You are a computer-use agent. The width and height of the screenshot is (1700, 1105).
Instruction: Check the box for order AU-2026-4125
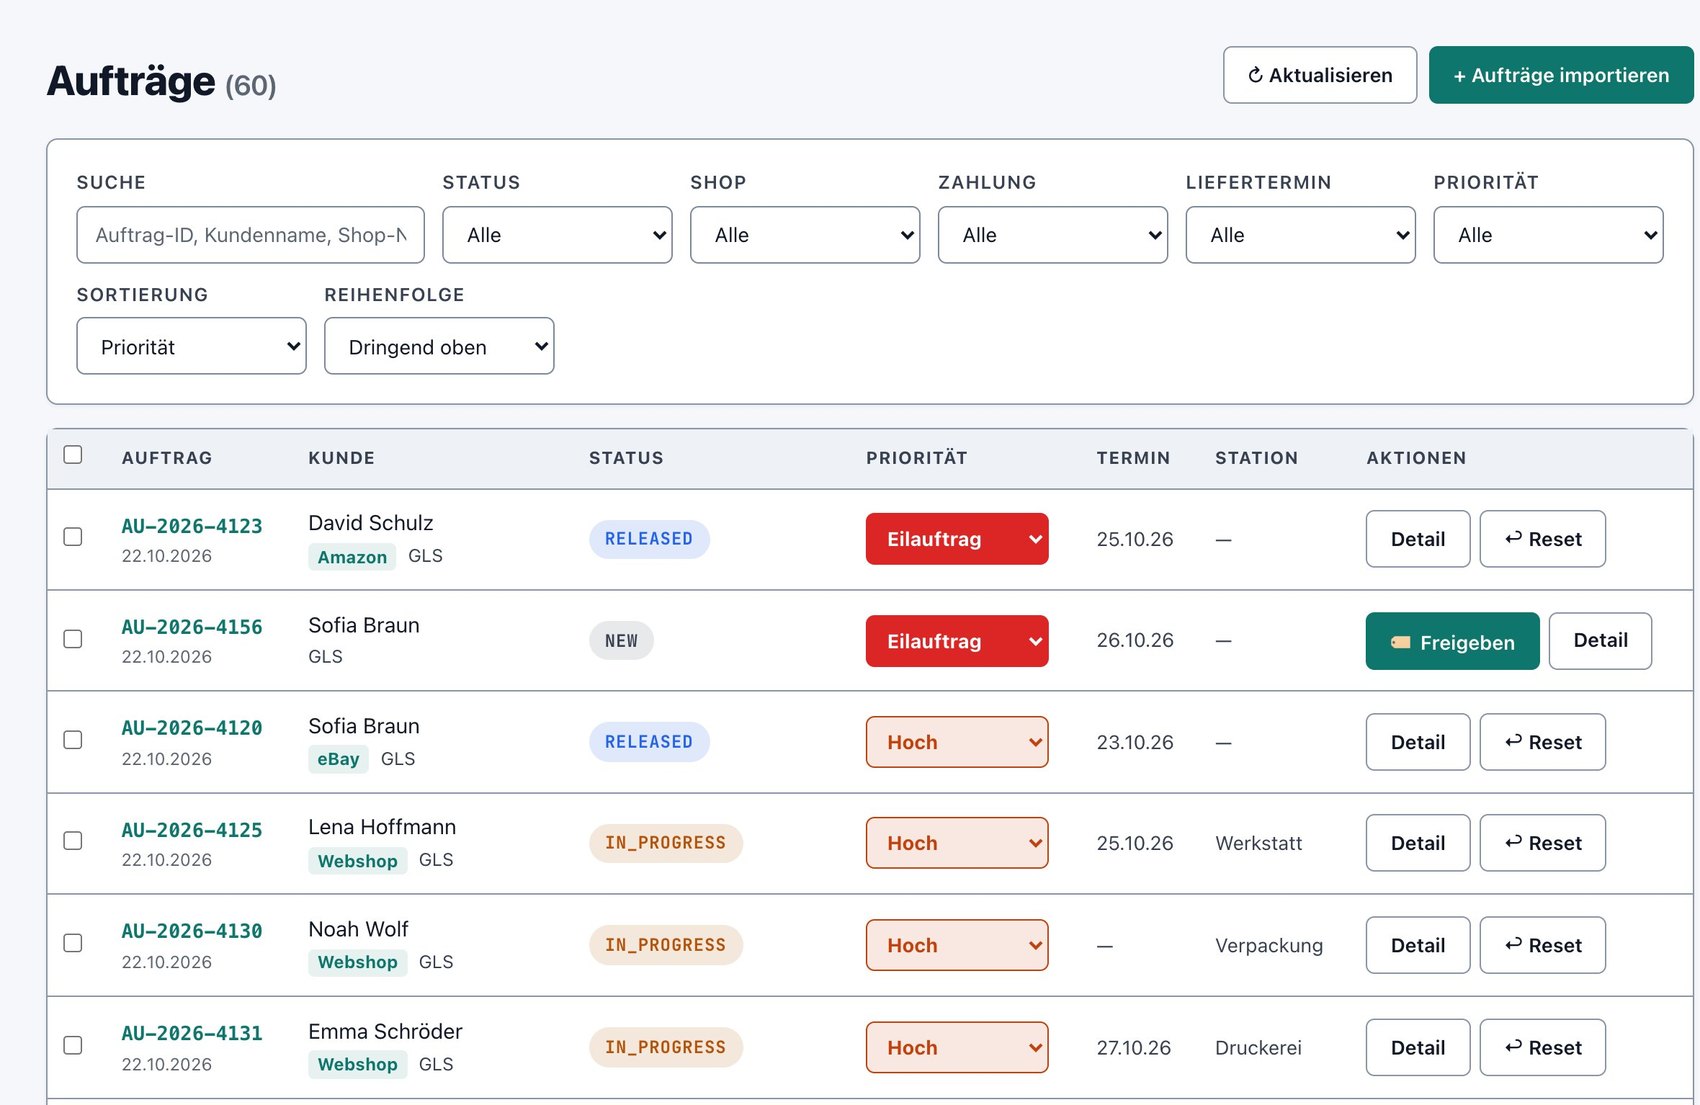[x=73, y=841]
